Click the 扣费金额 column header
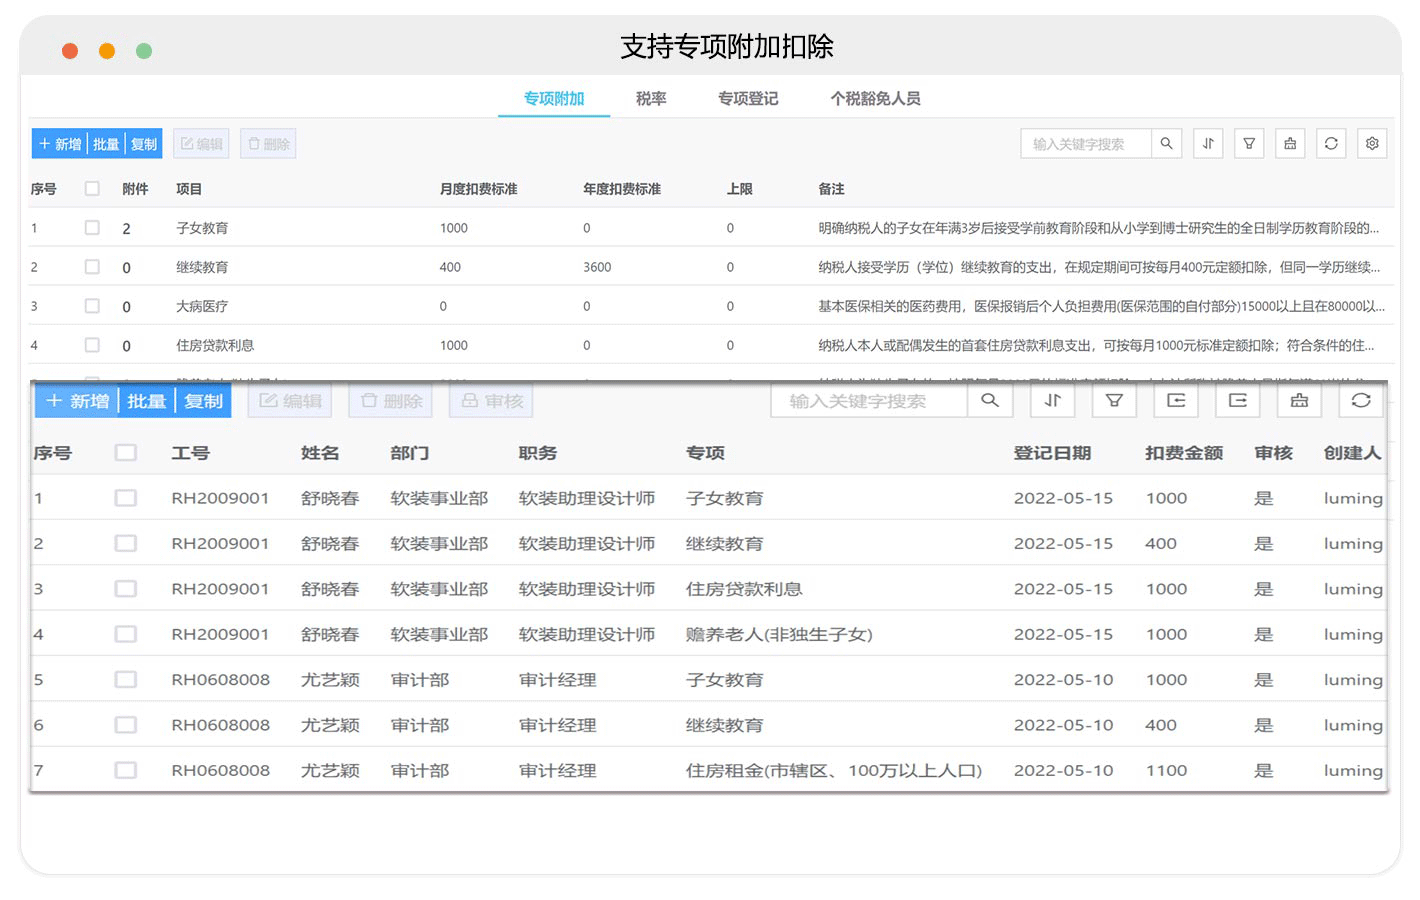 tap(1184, 453)
